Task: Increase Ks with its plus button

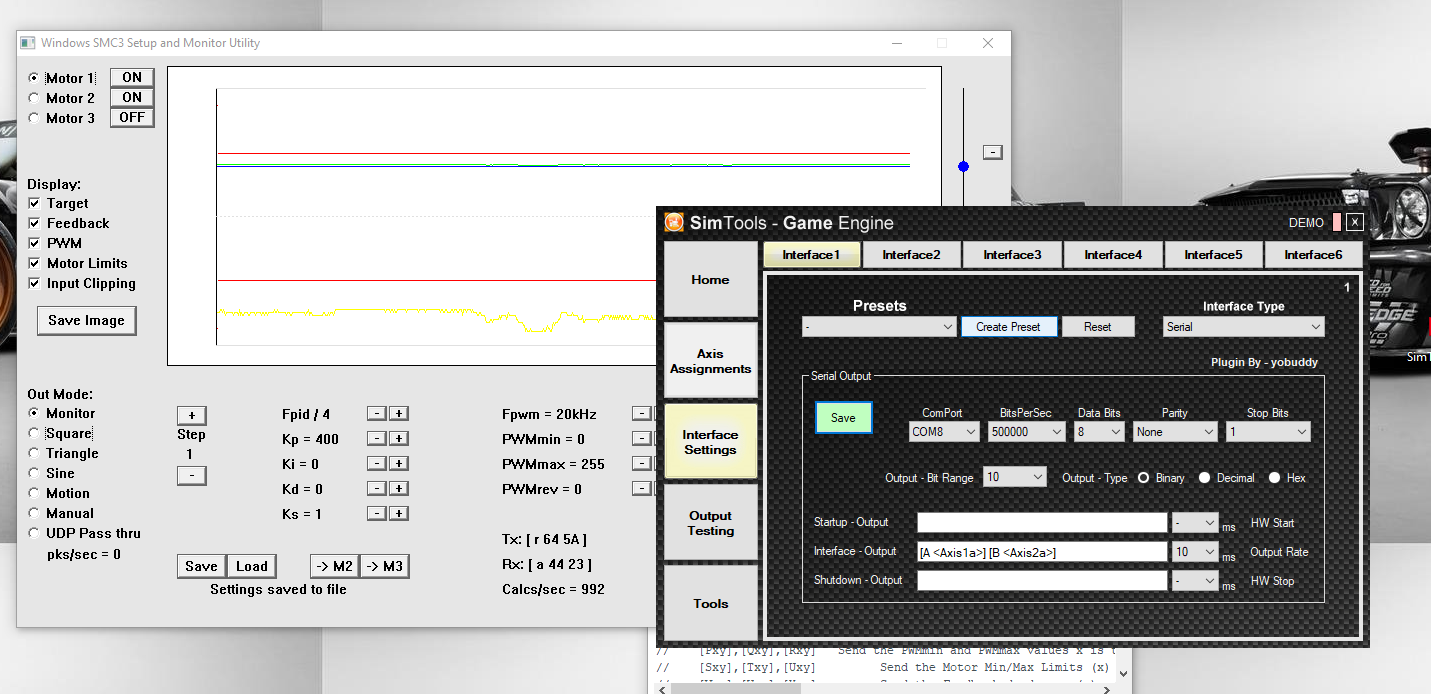Action: [x=398, y=513]
